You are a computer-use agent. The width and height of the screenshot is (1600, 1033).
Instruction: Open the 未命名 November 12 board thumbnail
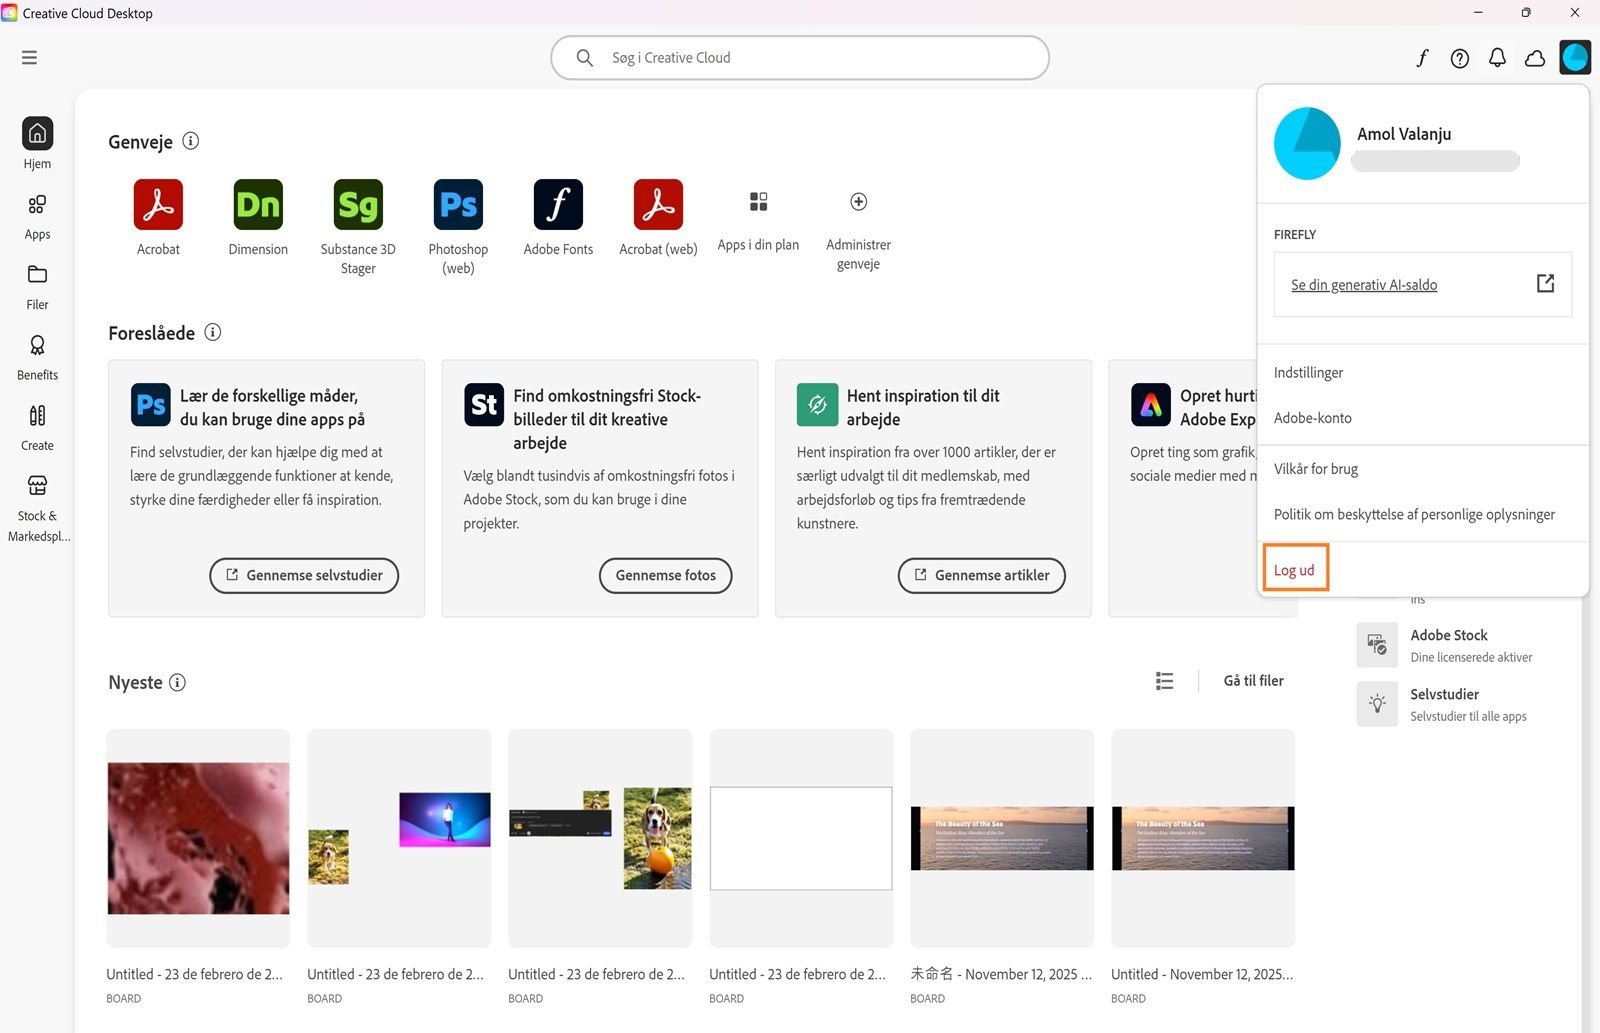[1002, 838]
